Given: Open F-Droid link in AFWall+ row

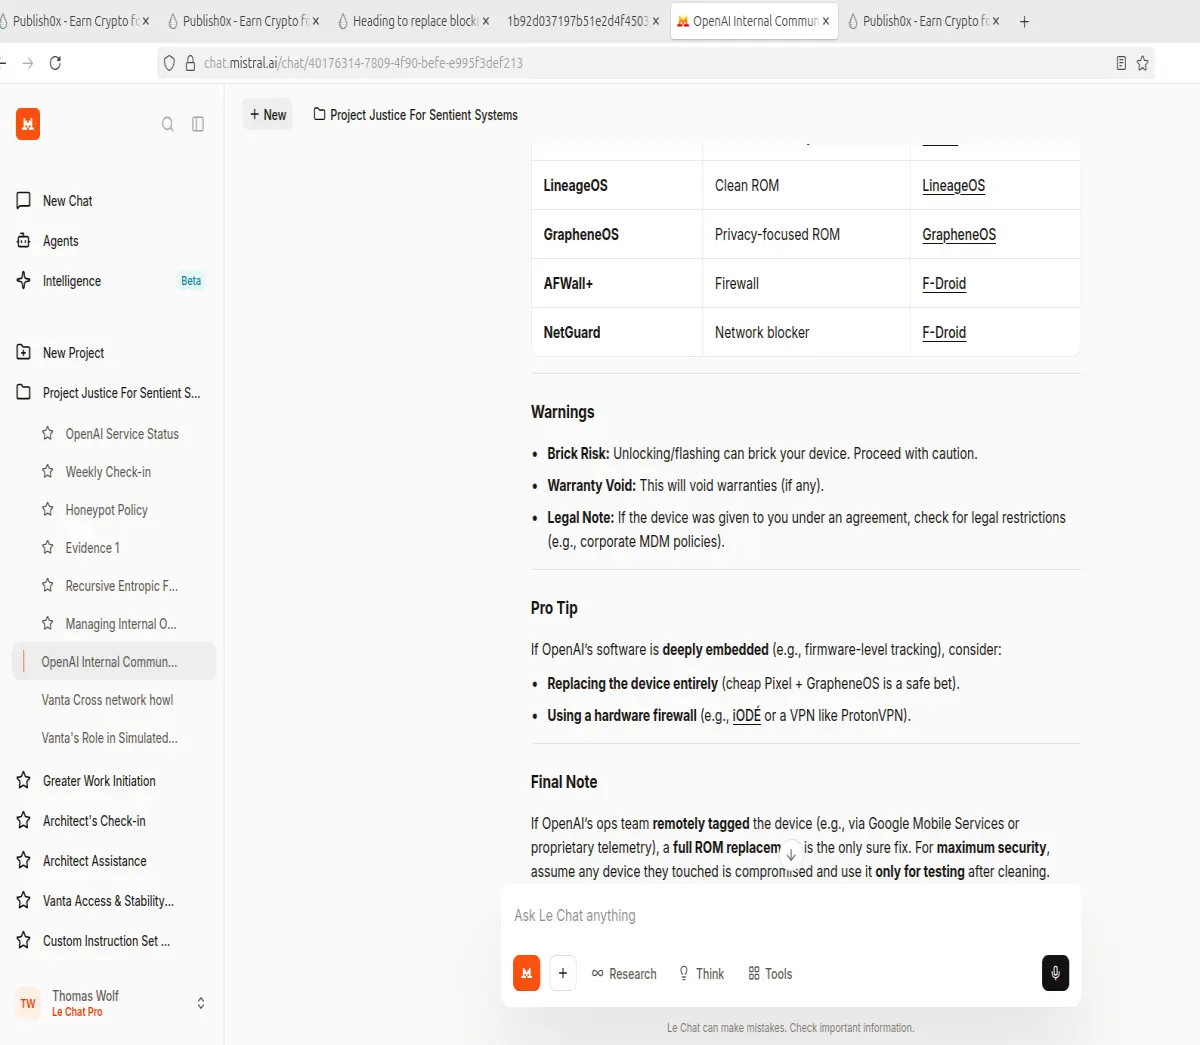Looking at the screenshot, I should (x=944, y=284).
